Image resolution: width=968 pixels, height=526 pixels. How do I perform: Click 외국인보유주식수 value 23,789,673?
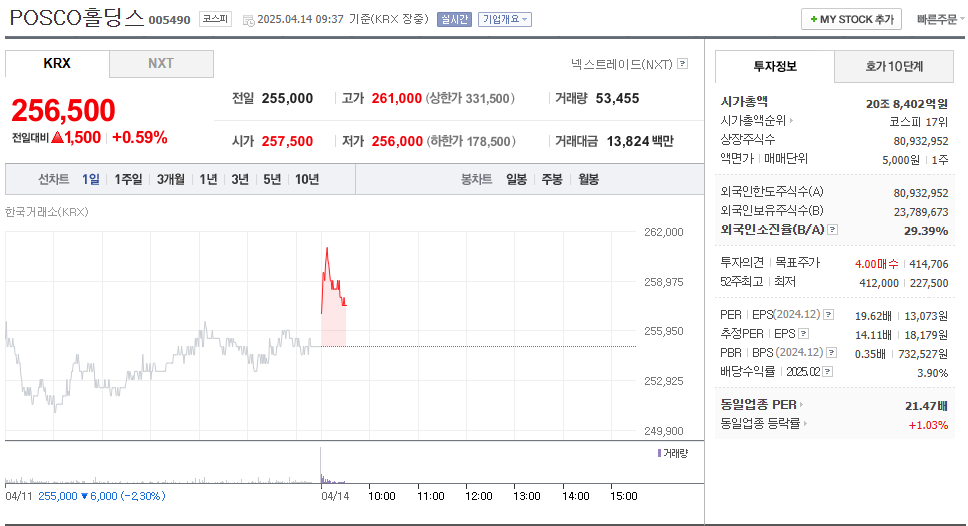tap(920, 212)
